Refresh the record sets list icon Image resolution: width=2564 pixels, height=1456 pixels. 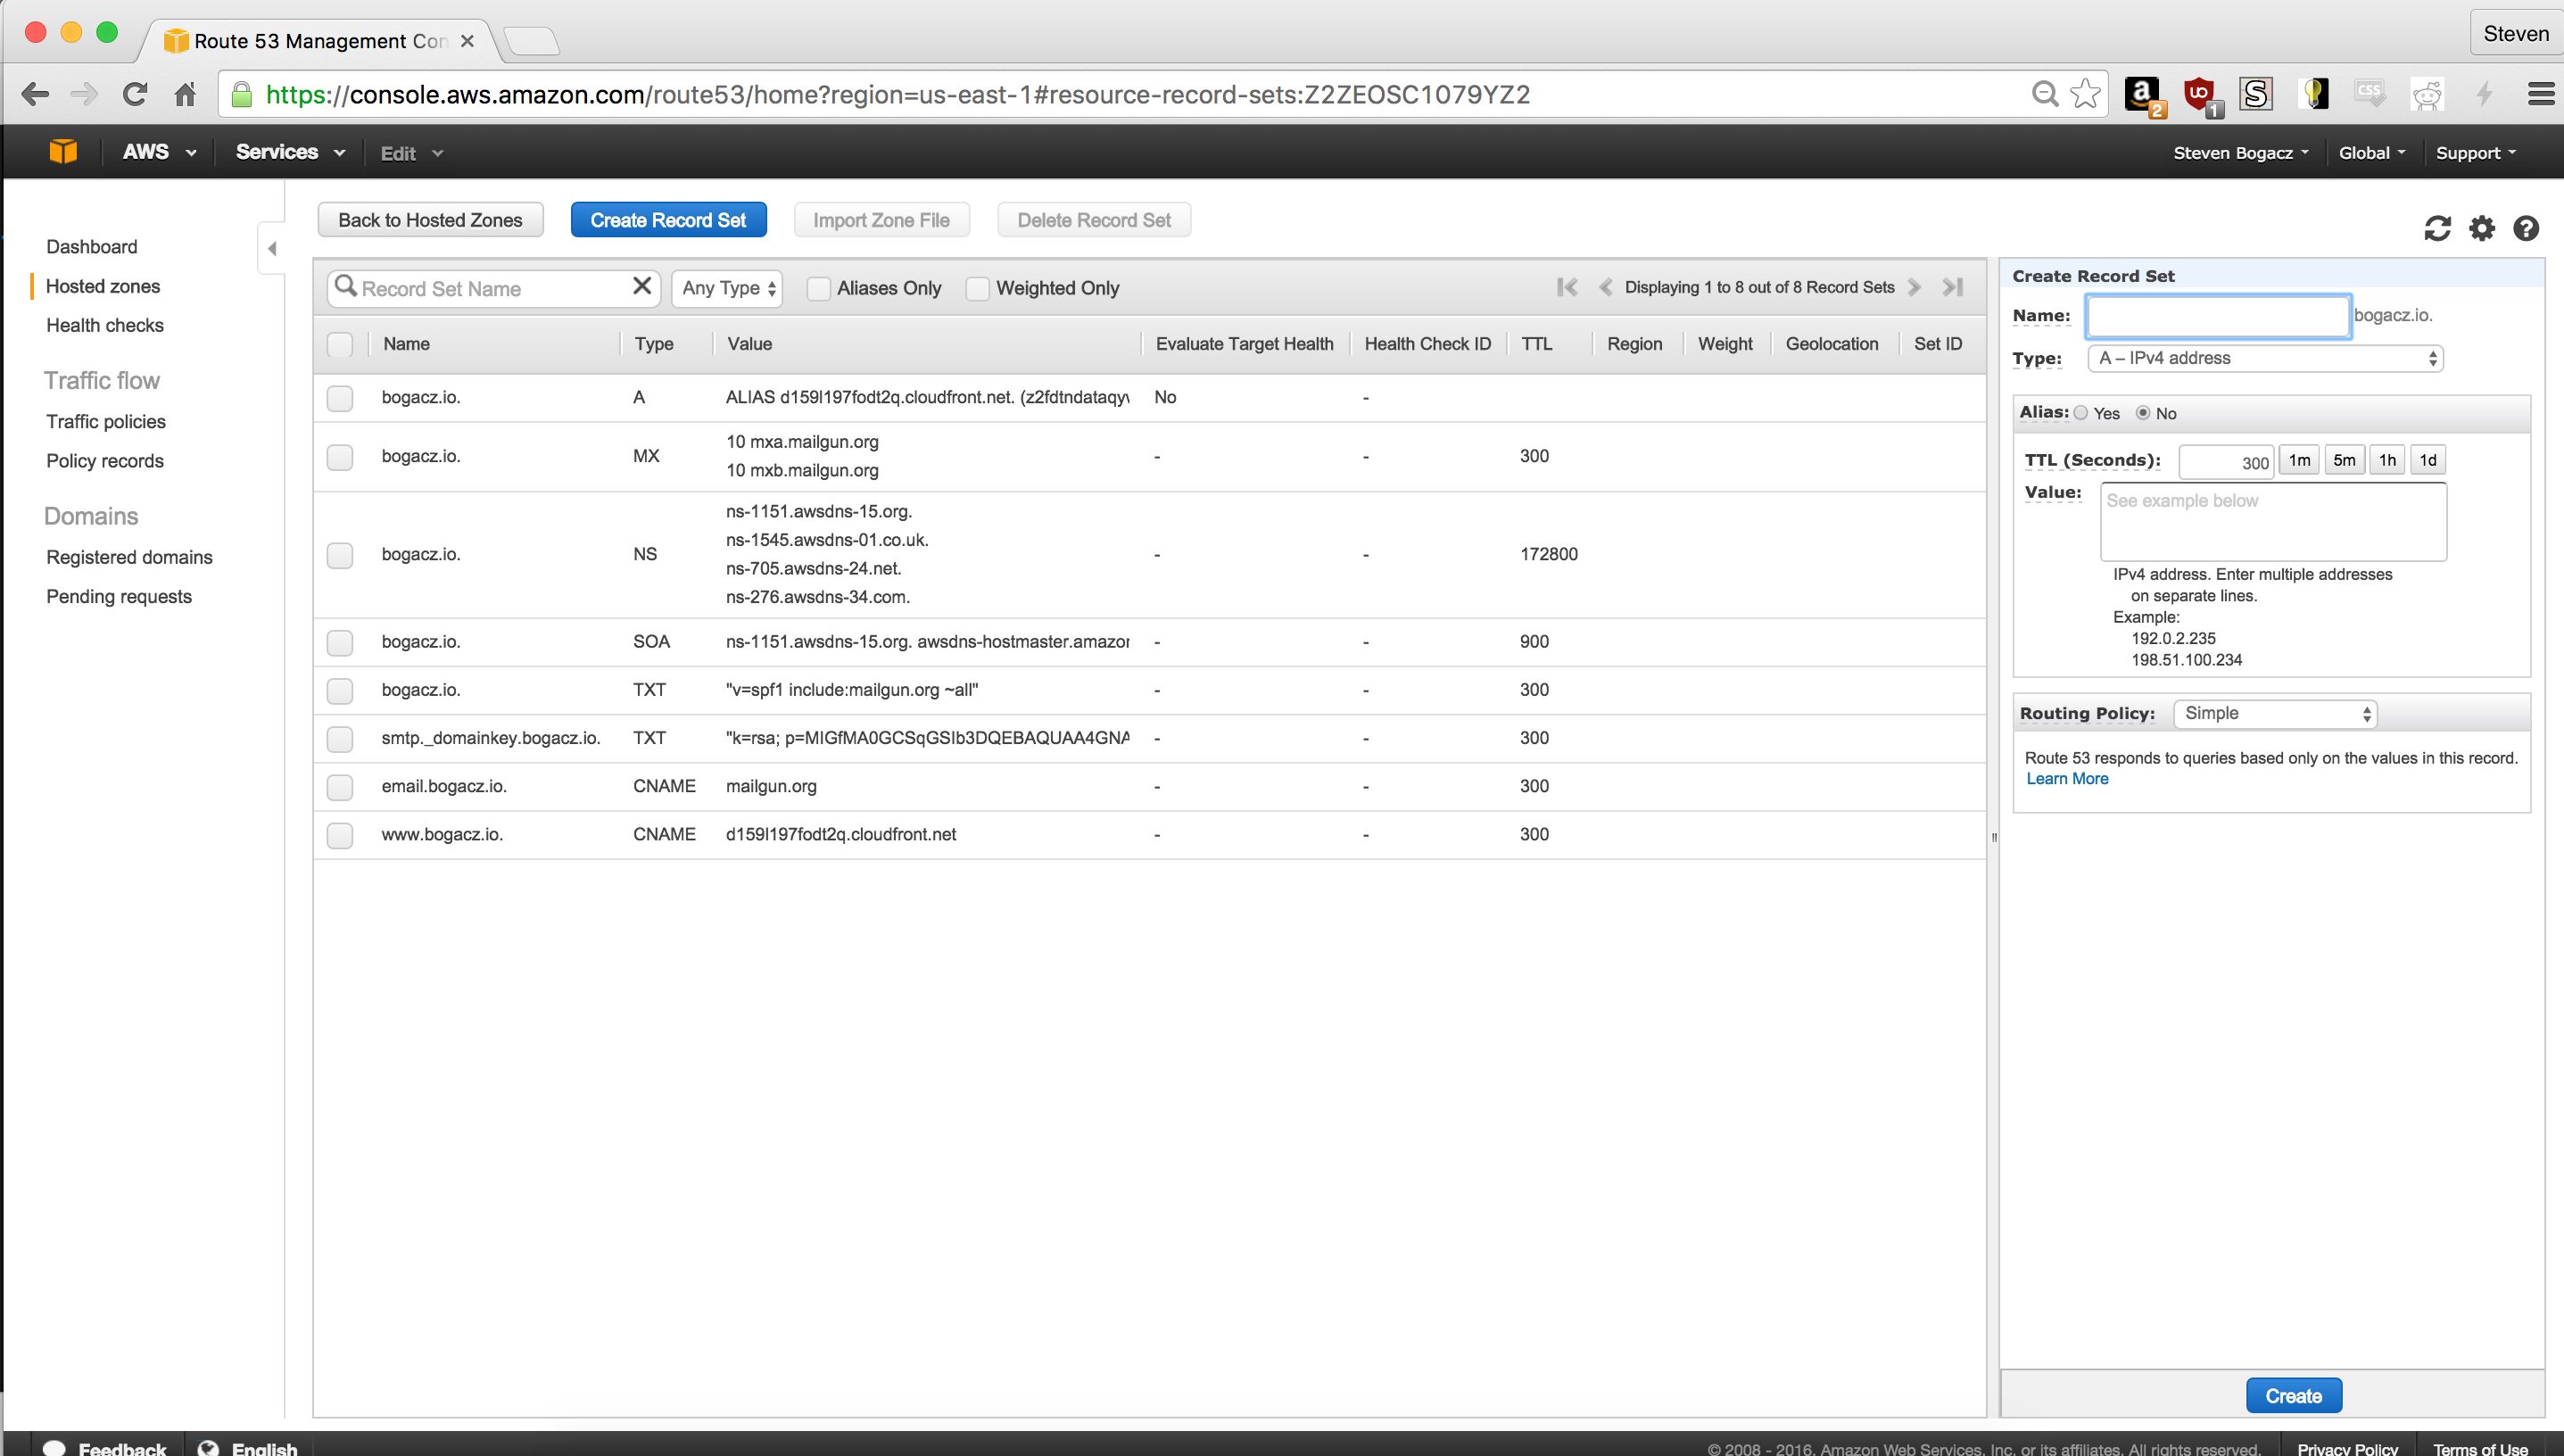[2437, 229]
